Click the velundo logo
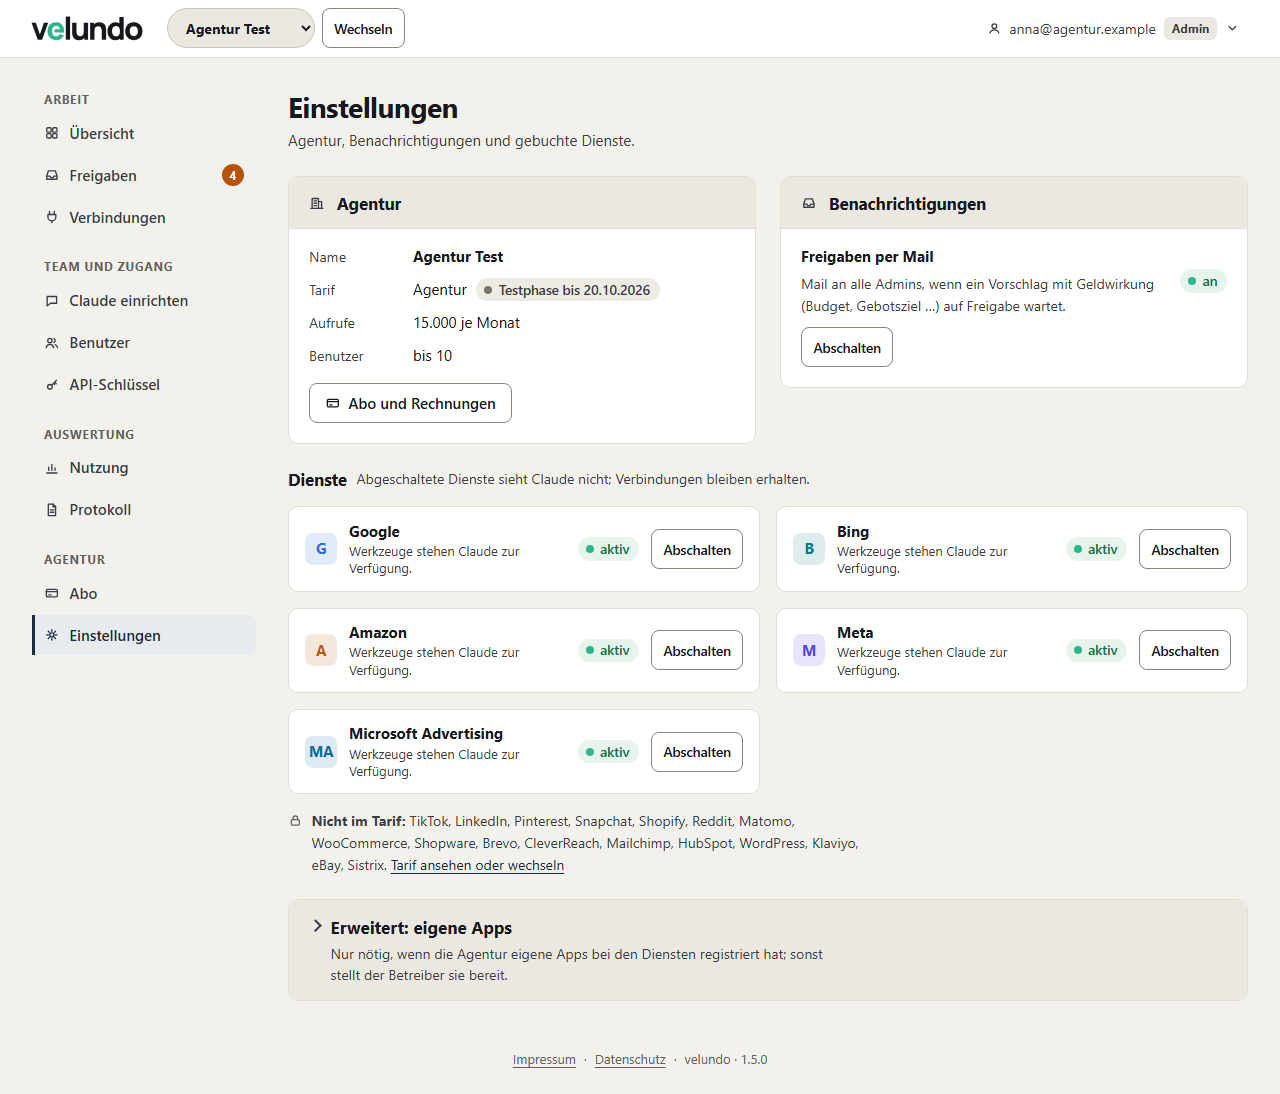The width and height of the screenshot is (1280, 1094). pos(87,29)
